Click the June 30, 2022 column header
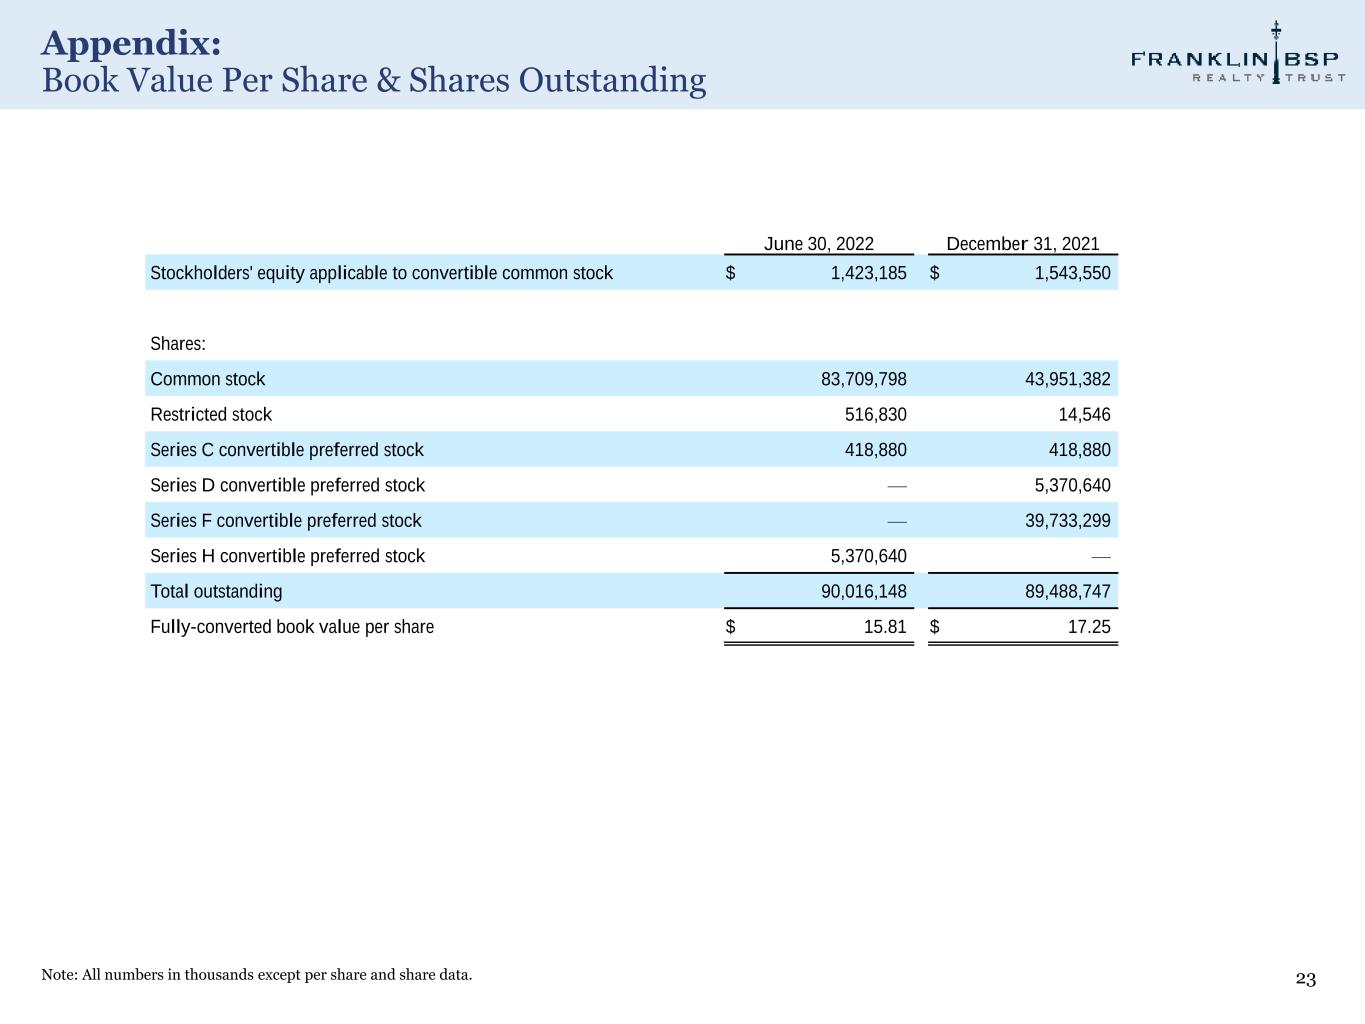 coord(818,244)
